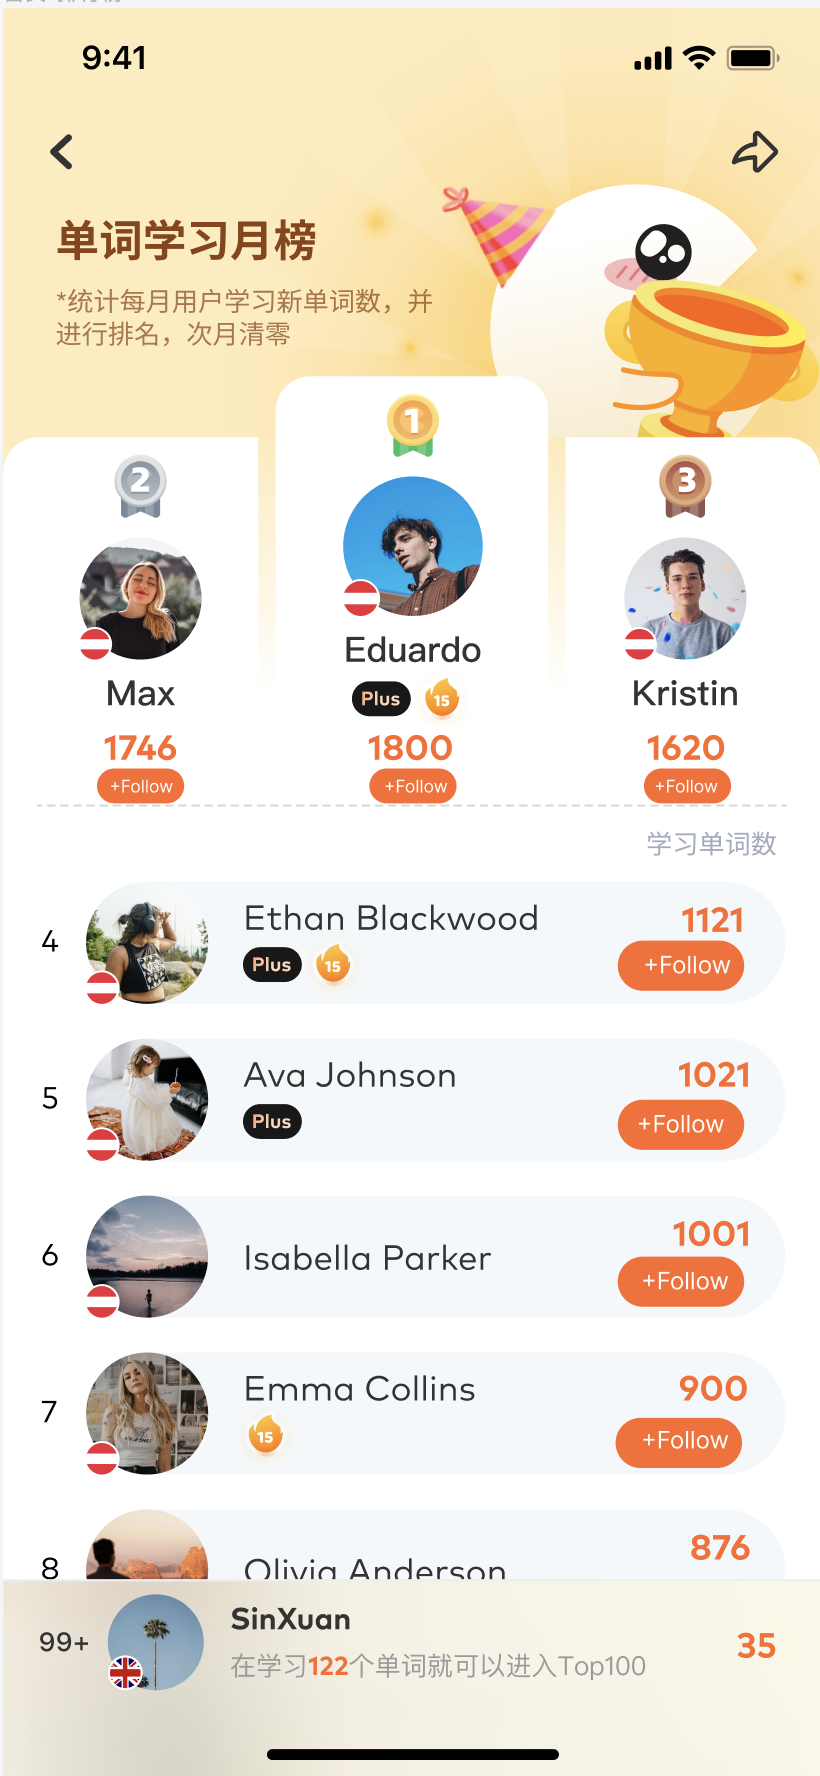
Task: Follow Emma Collins
Action: tap(679, 1442)
